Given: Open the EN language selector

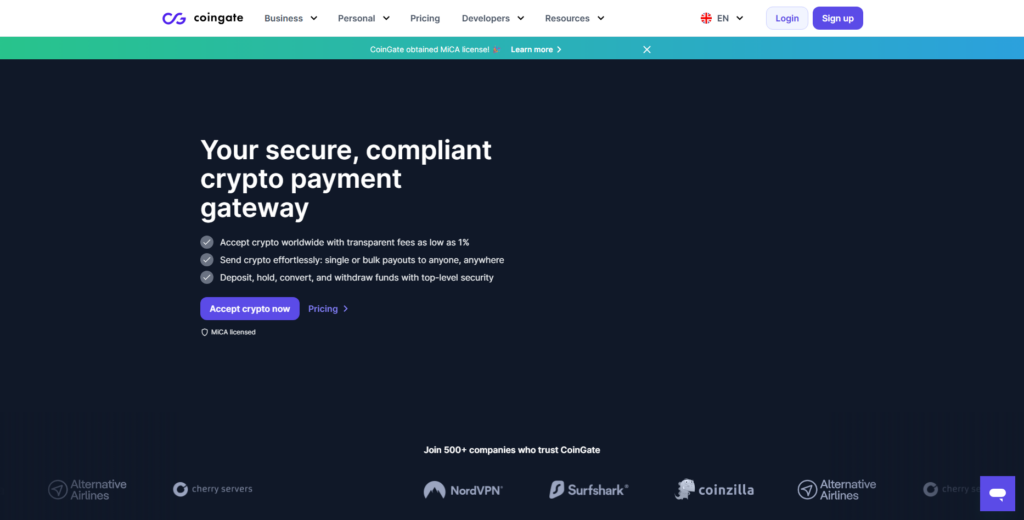Looking at the screenshot, I should pyautogui.click(x=722, y=18).
